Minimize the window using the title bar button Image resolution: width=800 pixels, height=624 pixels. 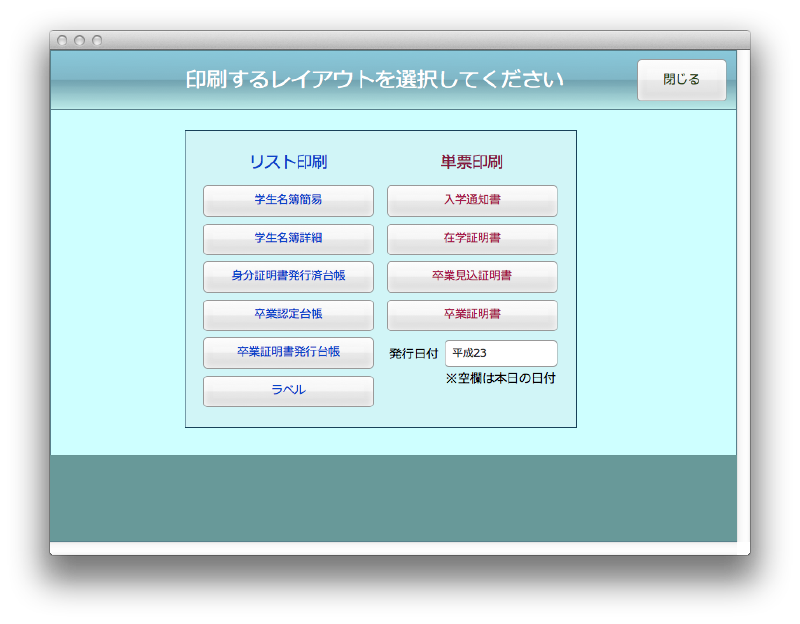coord(79,41)
